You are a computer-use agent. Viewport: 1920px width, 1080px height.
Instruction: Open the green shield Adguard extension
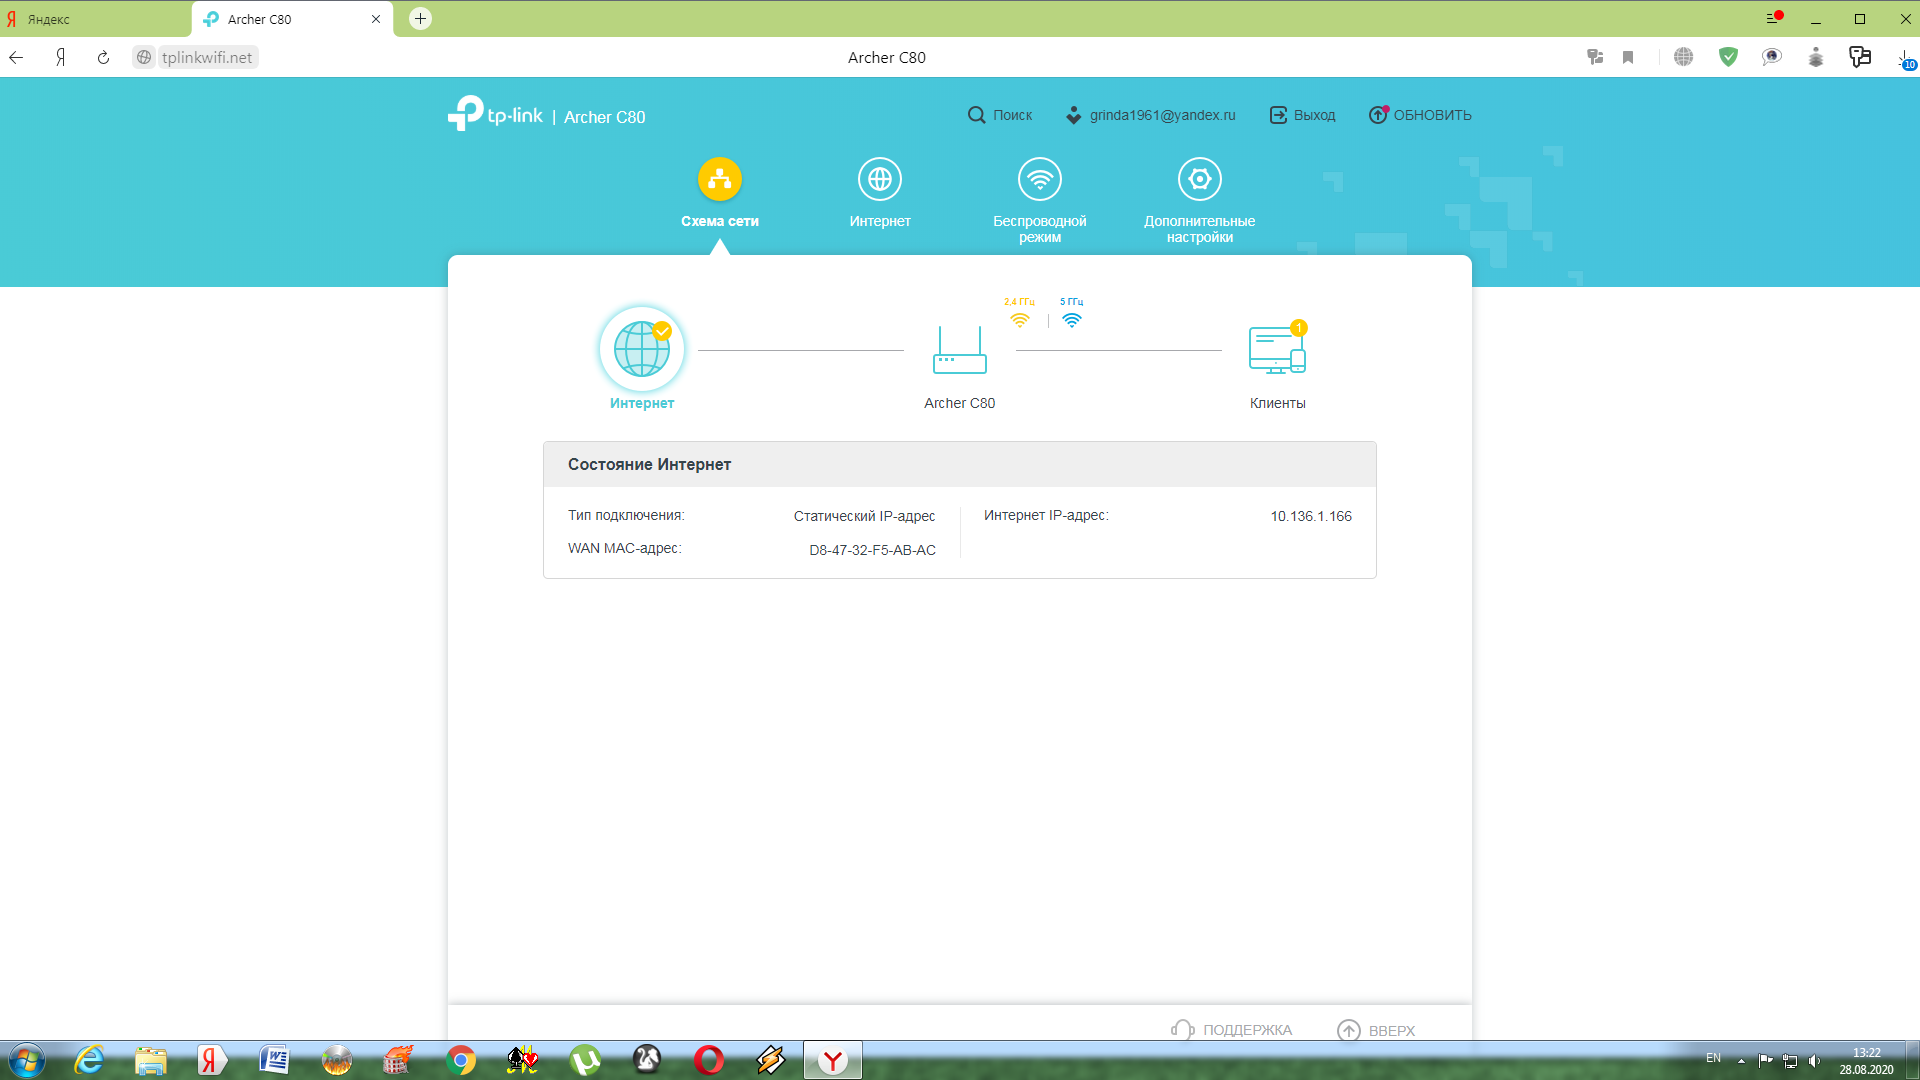tap(1728, 57)
